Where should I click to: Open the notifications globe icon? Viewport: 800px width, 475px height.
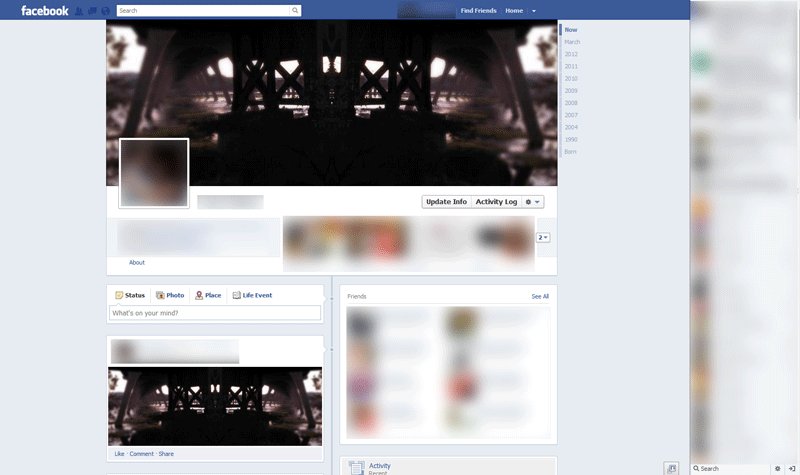106,11
